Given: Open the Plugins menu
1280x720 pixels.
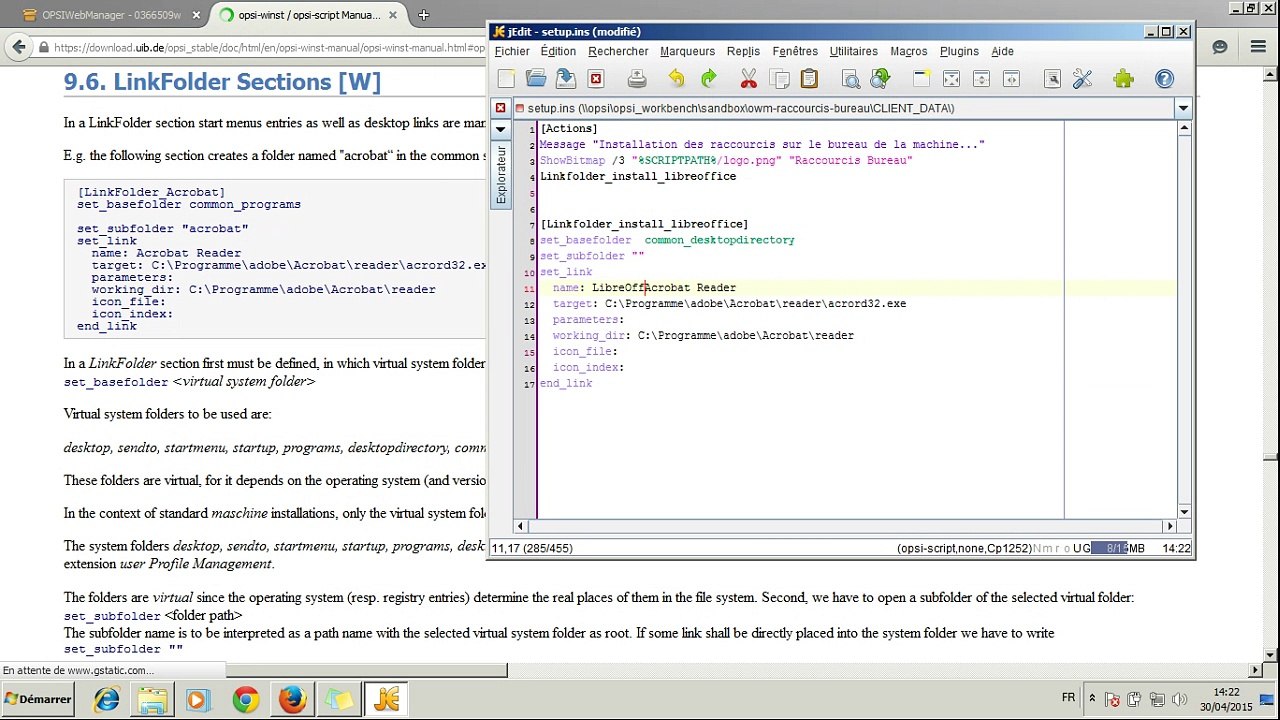Looking at the screenshot, I should tap(959, 51).
